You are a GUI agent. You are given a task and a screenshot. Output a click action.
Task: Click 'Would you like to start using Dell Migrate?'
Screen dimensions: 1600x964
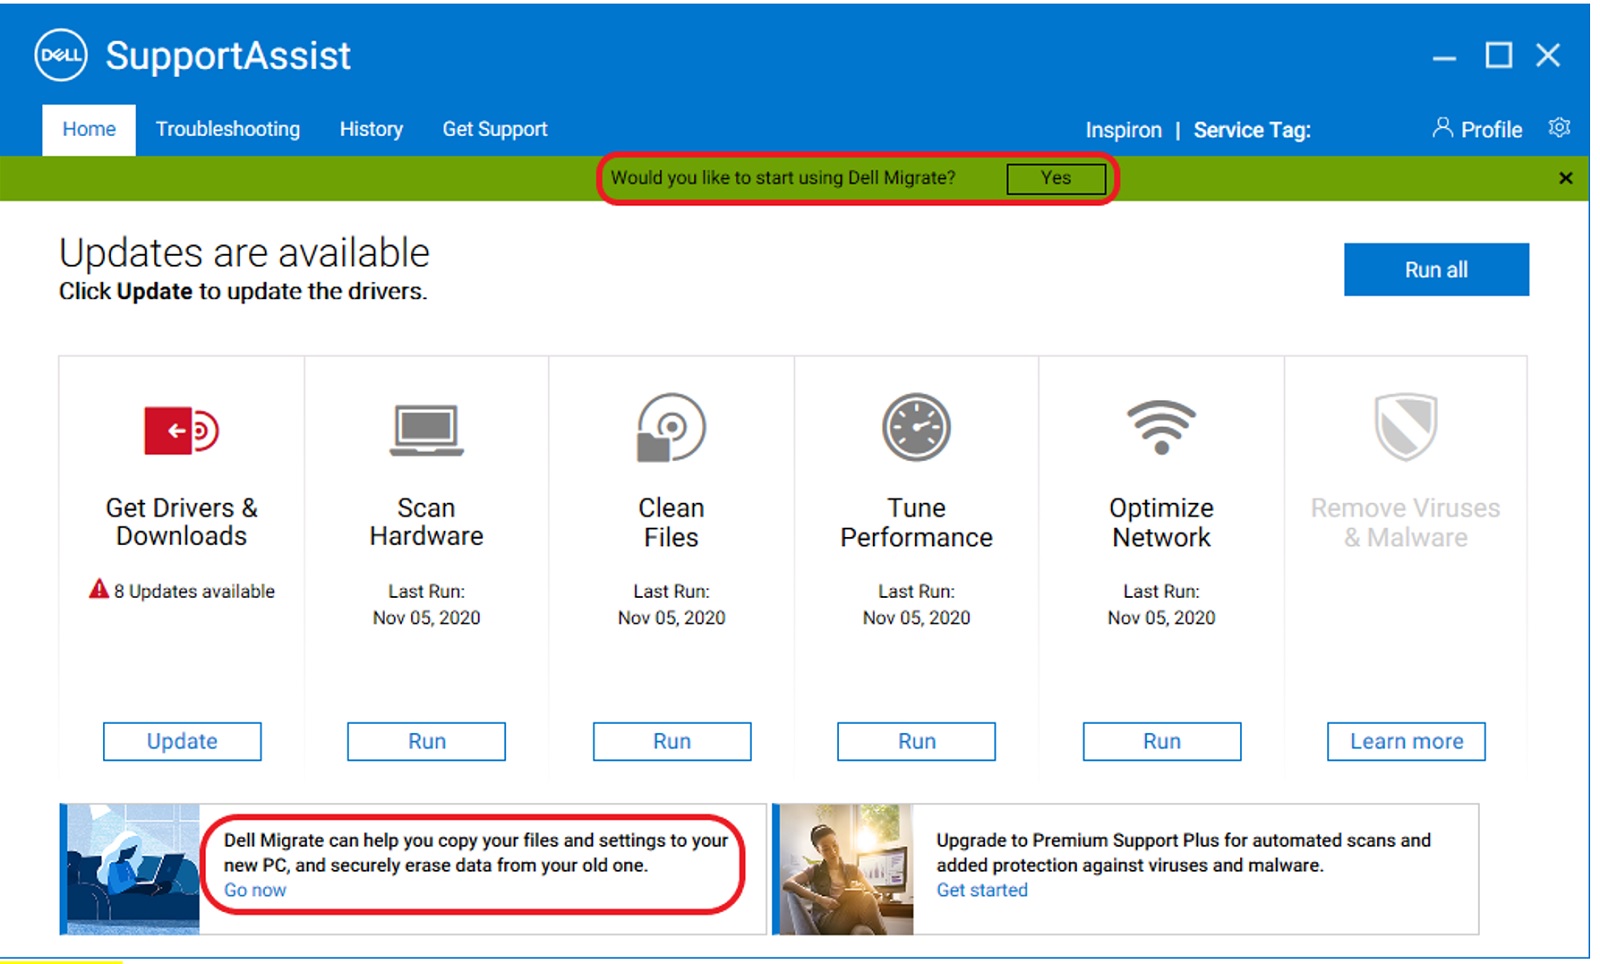pos(783,178)
